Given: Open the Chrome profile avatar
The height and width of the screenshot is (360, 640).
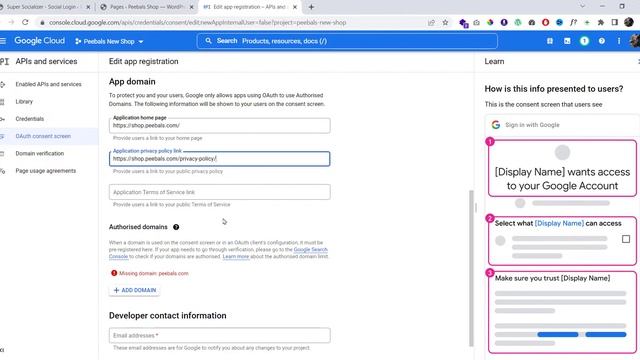Looking at the screenshot, I should [629, 22].
